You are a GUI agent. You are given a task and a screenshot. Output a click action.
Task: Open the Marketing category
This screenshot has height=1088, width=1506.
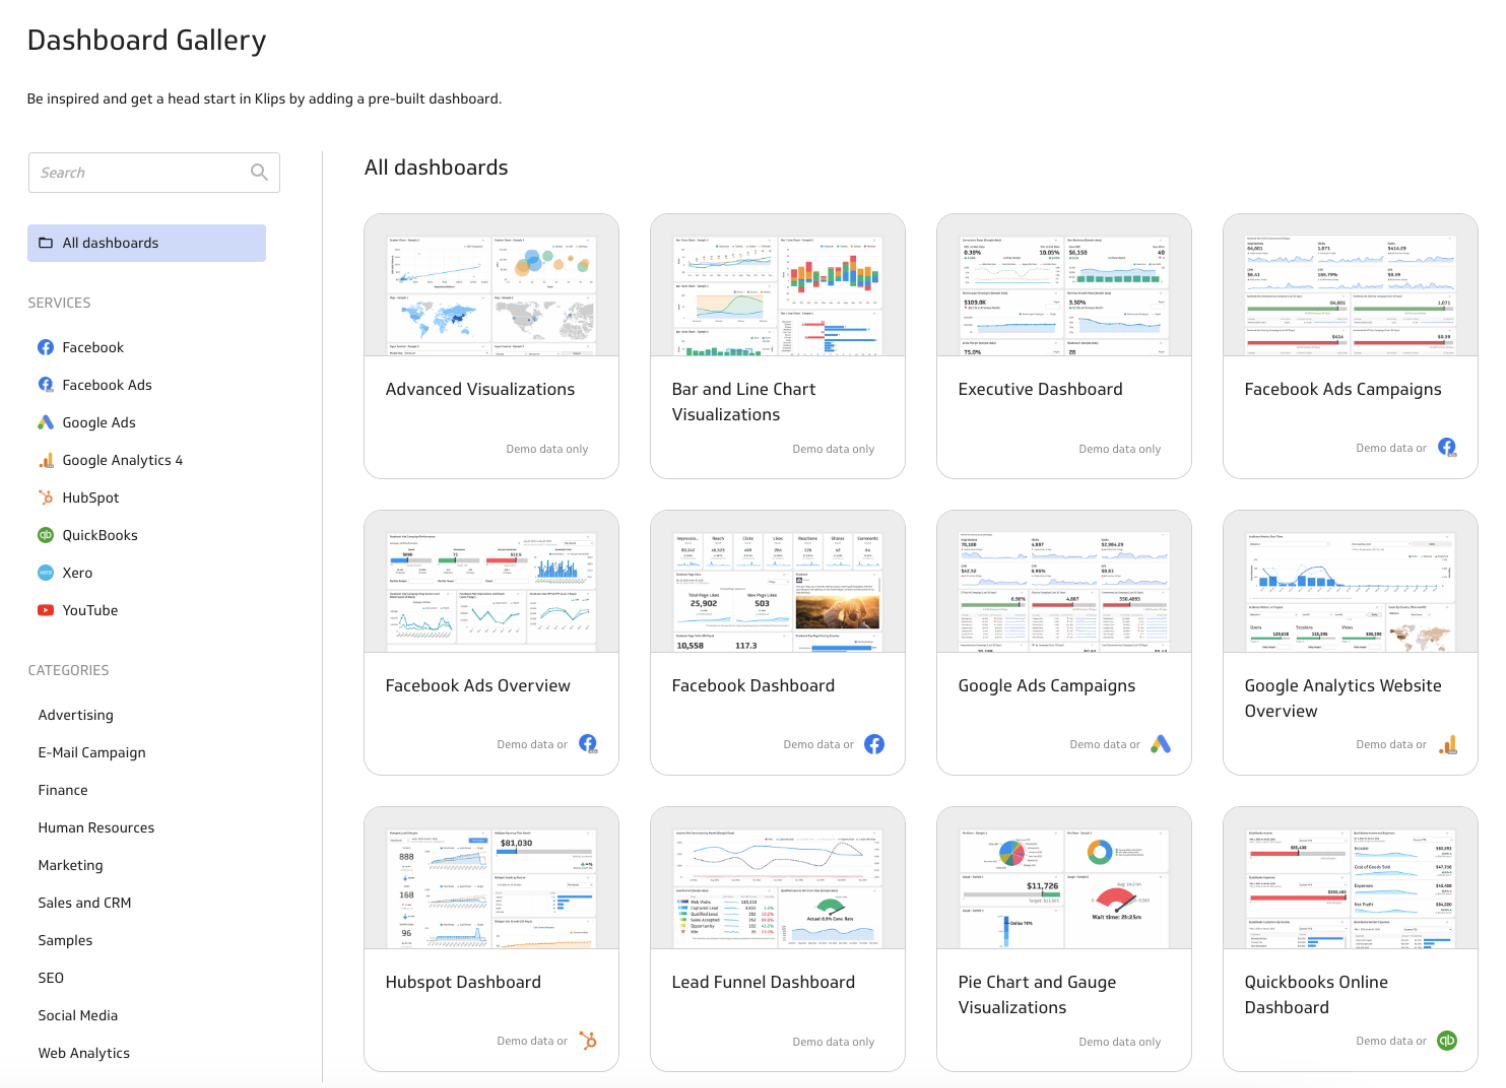[x=70, y=865]
